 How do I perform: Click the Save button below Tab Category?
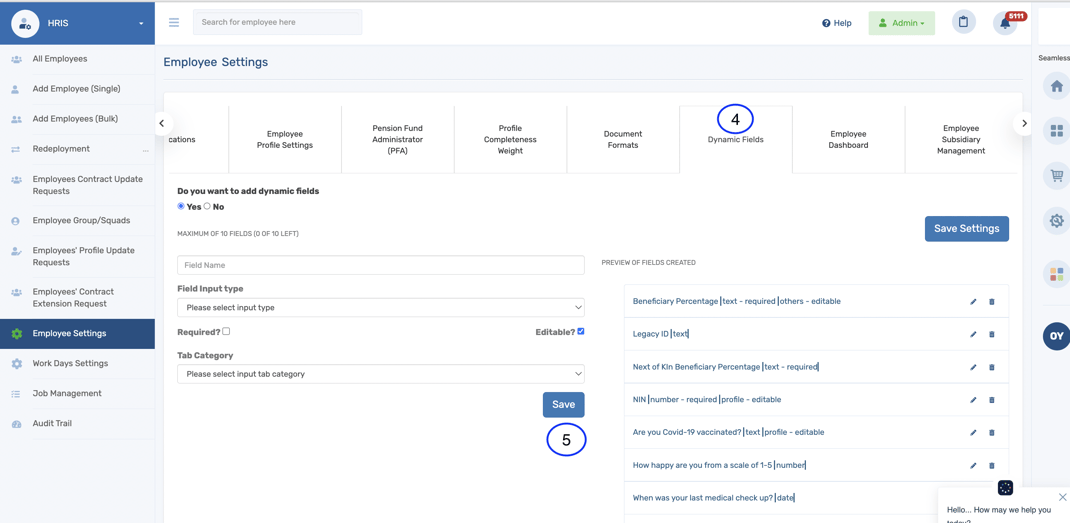coord(564,405)
